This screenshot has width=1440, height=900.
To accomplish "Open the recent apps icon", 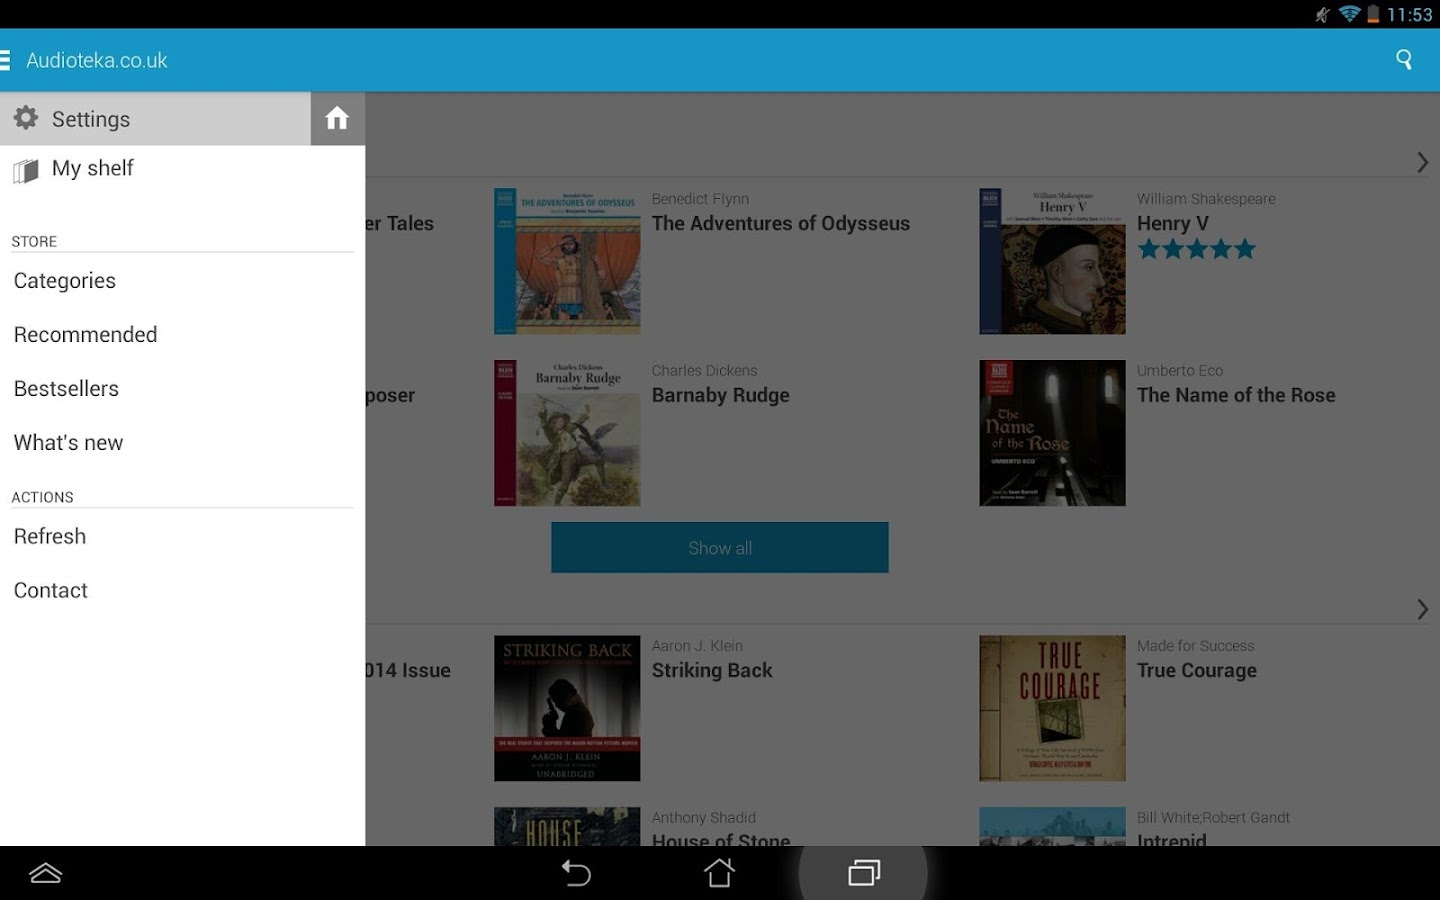I will coord(864,873).
